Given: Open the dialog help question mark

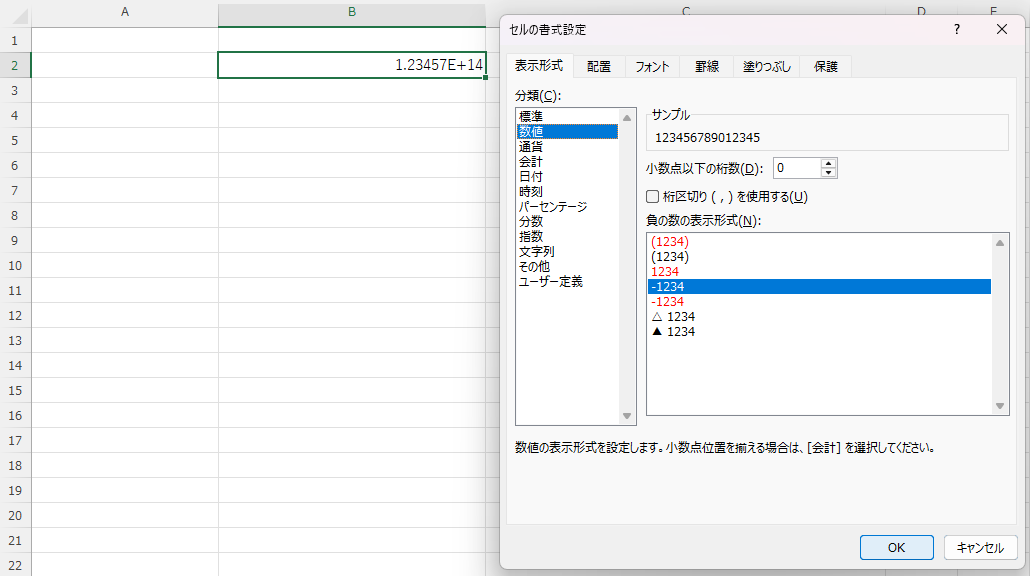Looking at the screenshot, I should 956,30.
